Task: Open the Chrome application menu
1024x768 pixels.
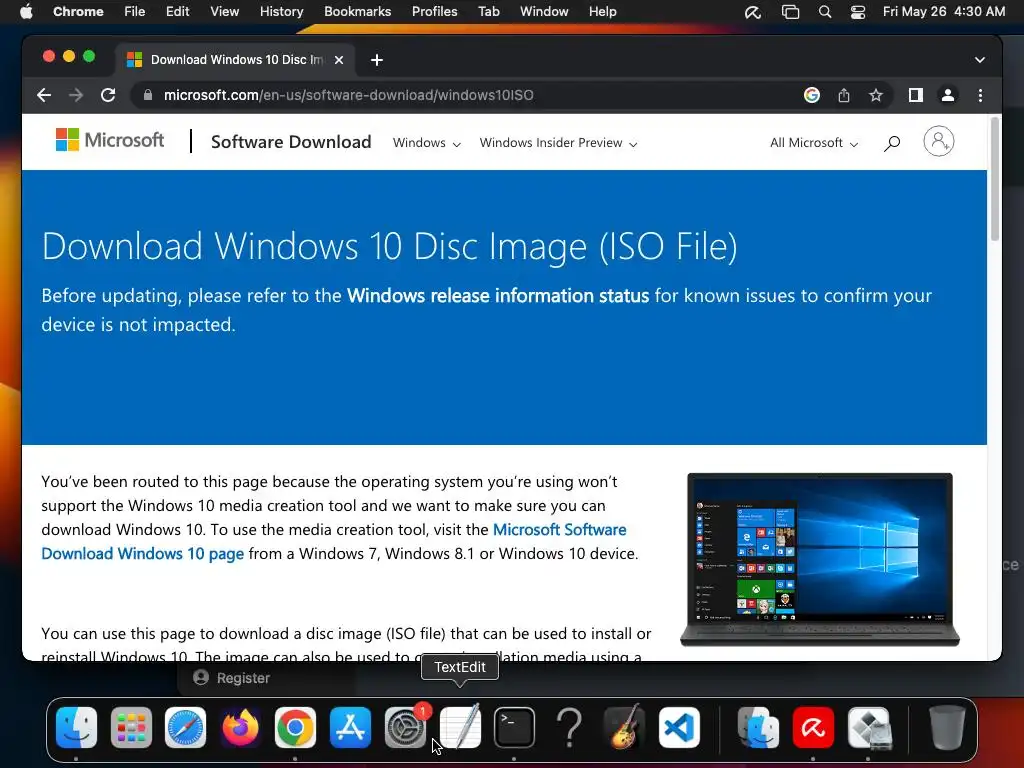Action: pyautogui.click(x=78, y=12)
